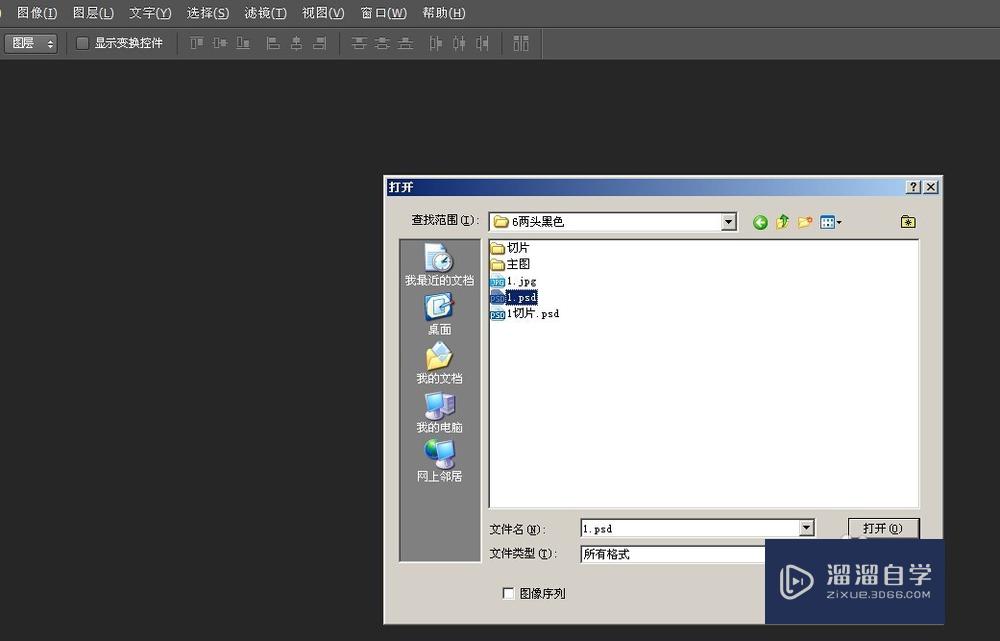Enable the 显示变换控件 checkbox

click(82, 43)
